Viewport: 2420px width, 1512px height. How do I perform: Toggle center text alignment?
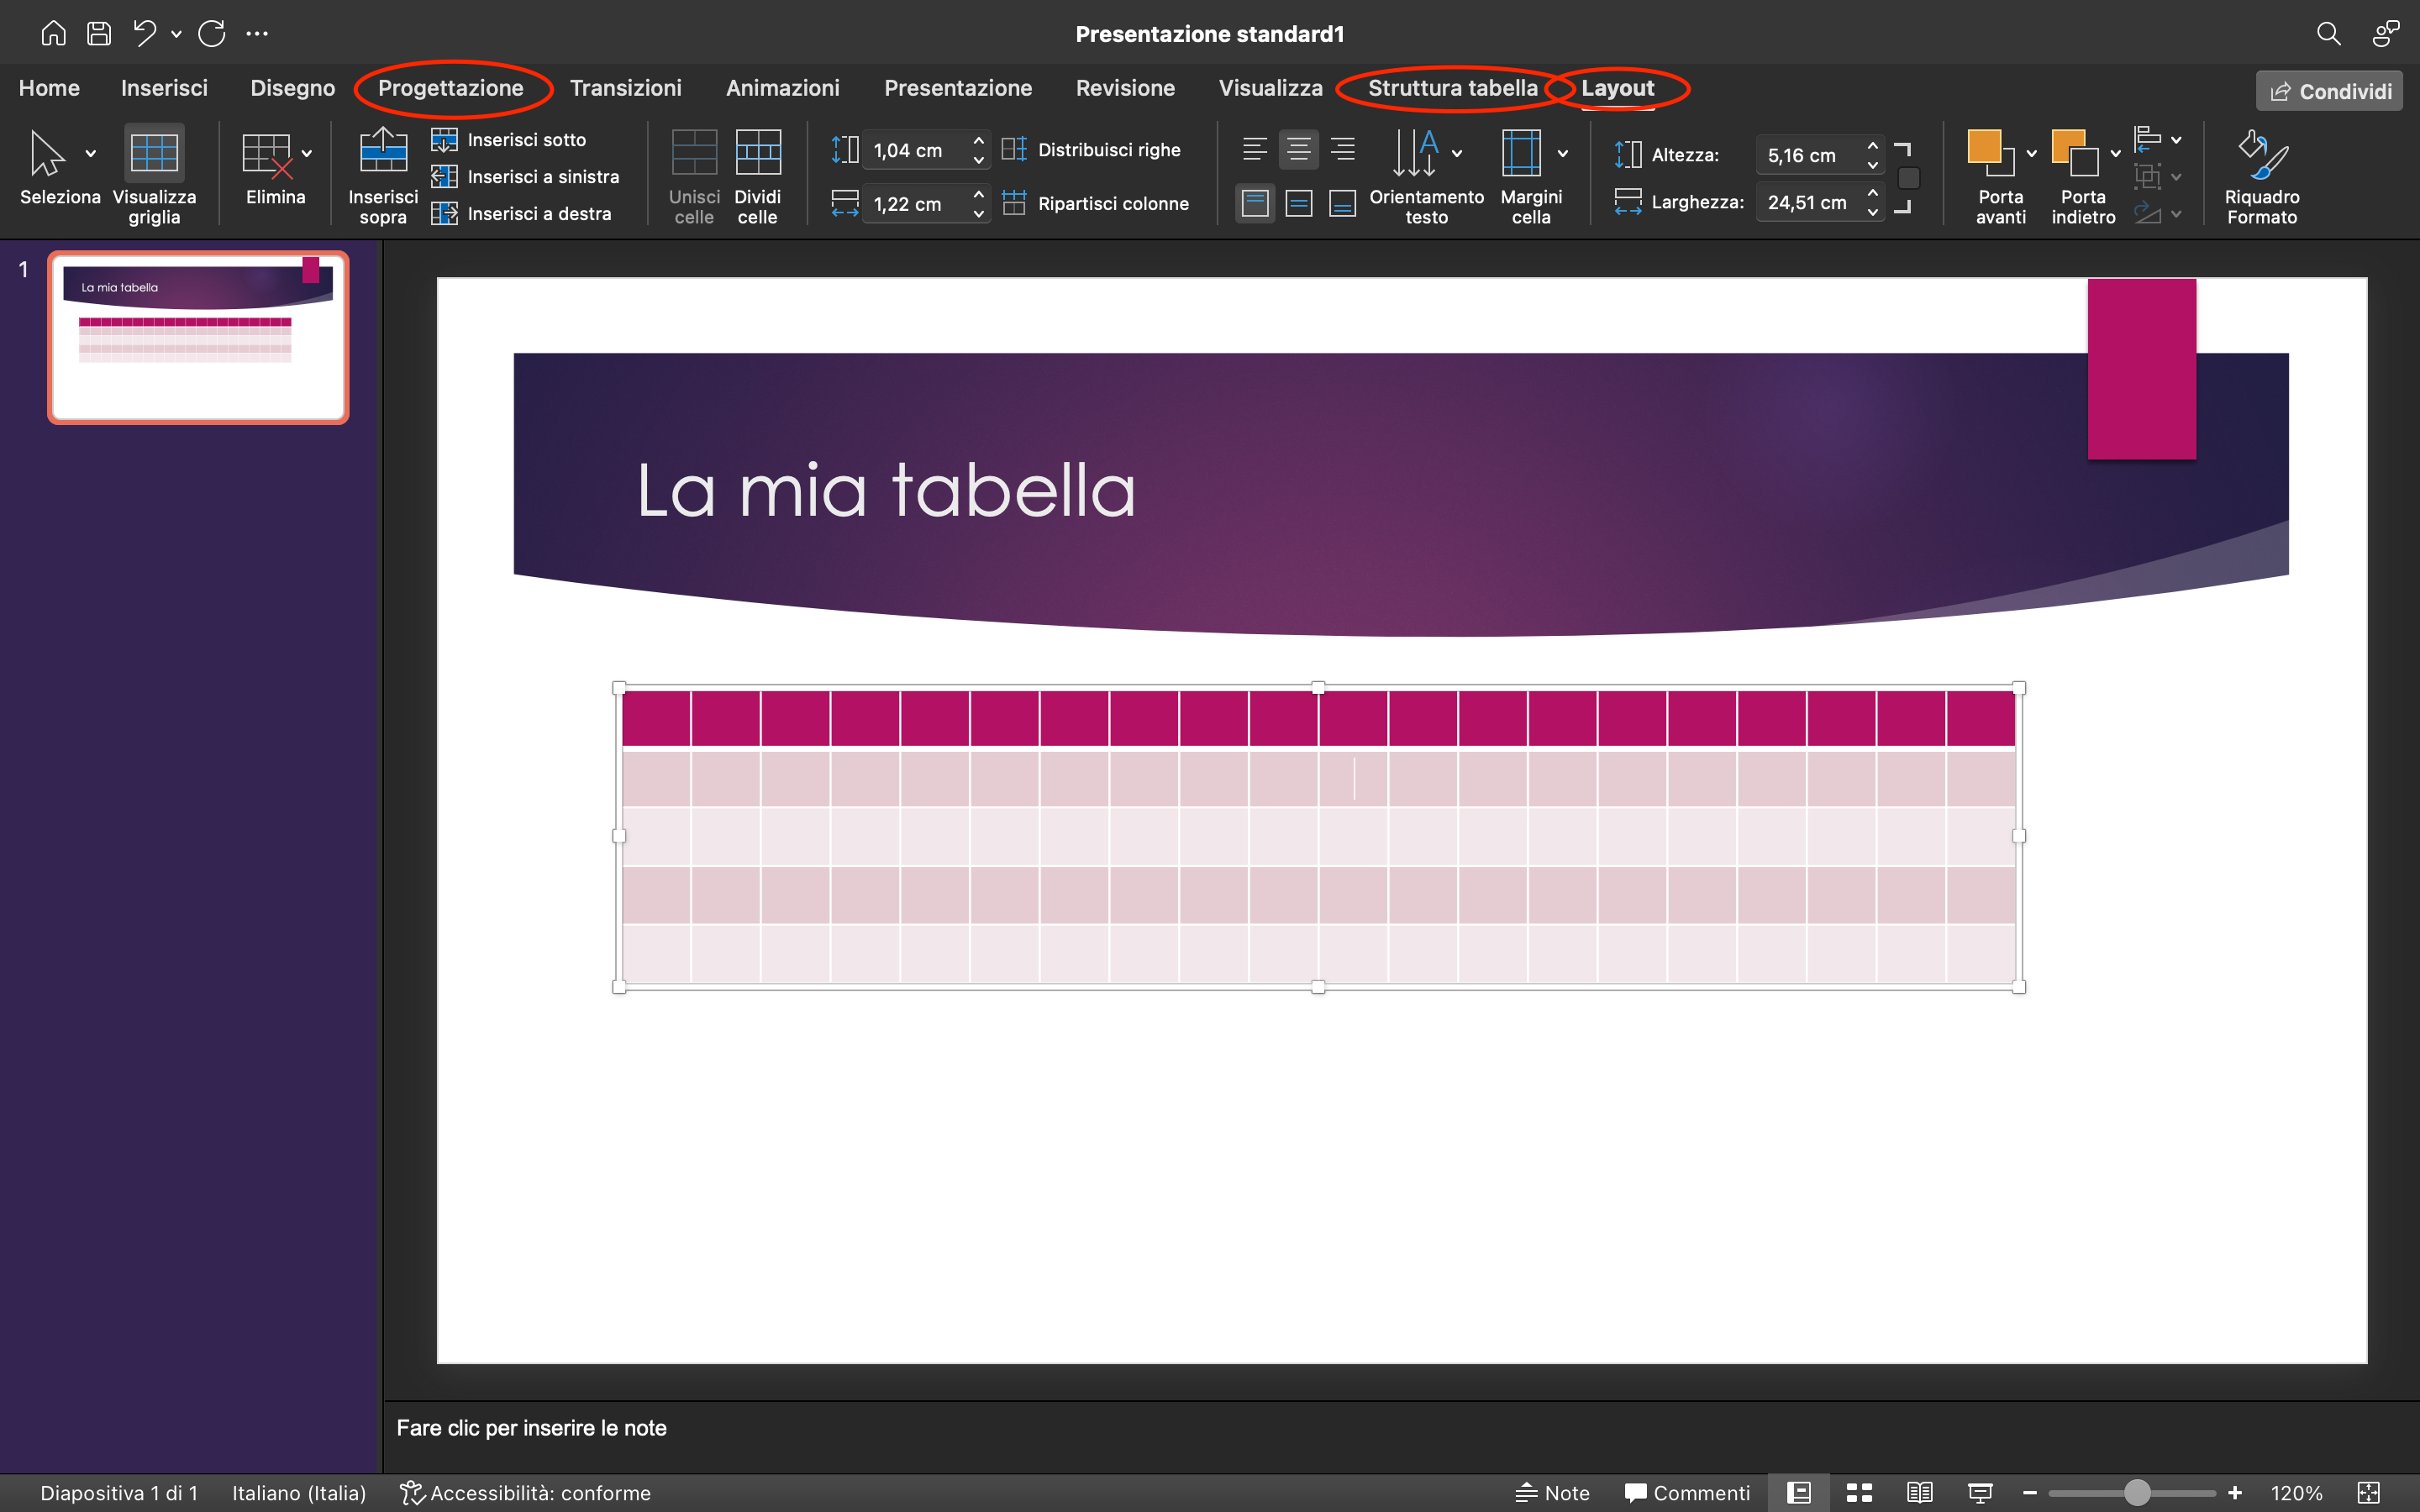[x=1298, y=149]
